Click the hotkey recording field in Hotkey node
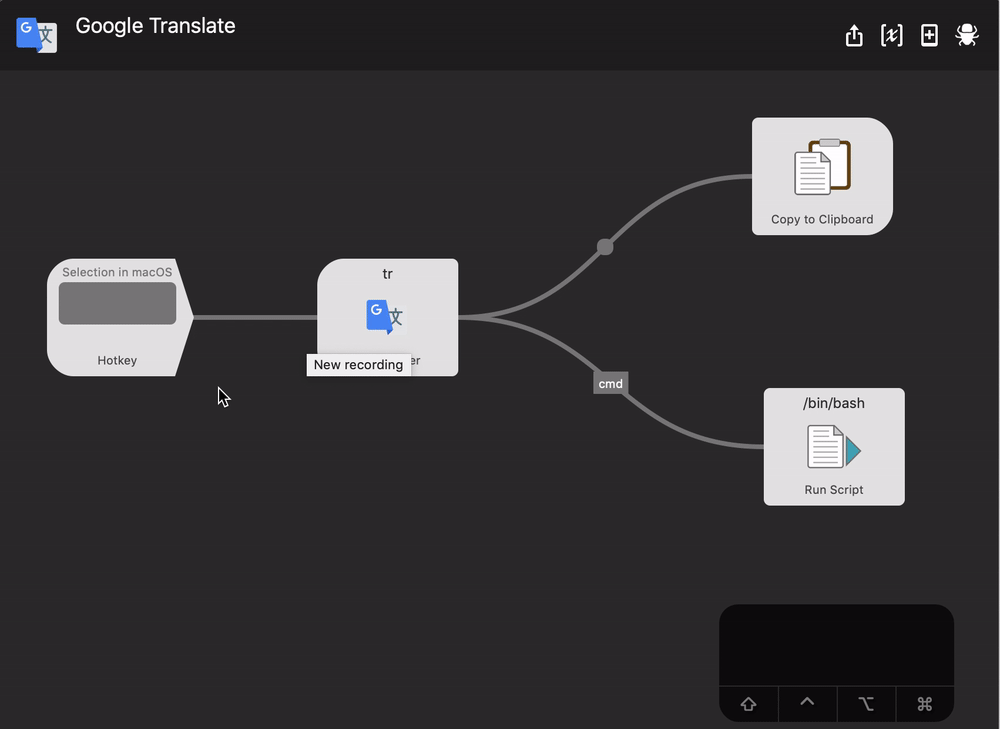The image size is (1000, 729). click(x=117, y=304)
